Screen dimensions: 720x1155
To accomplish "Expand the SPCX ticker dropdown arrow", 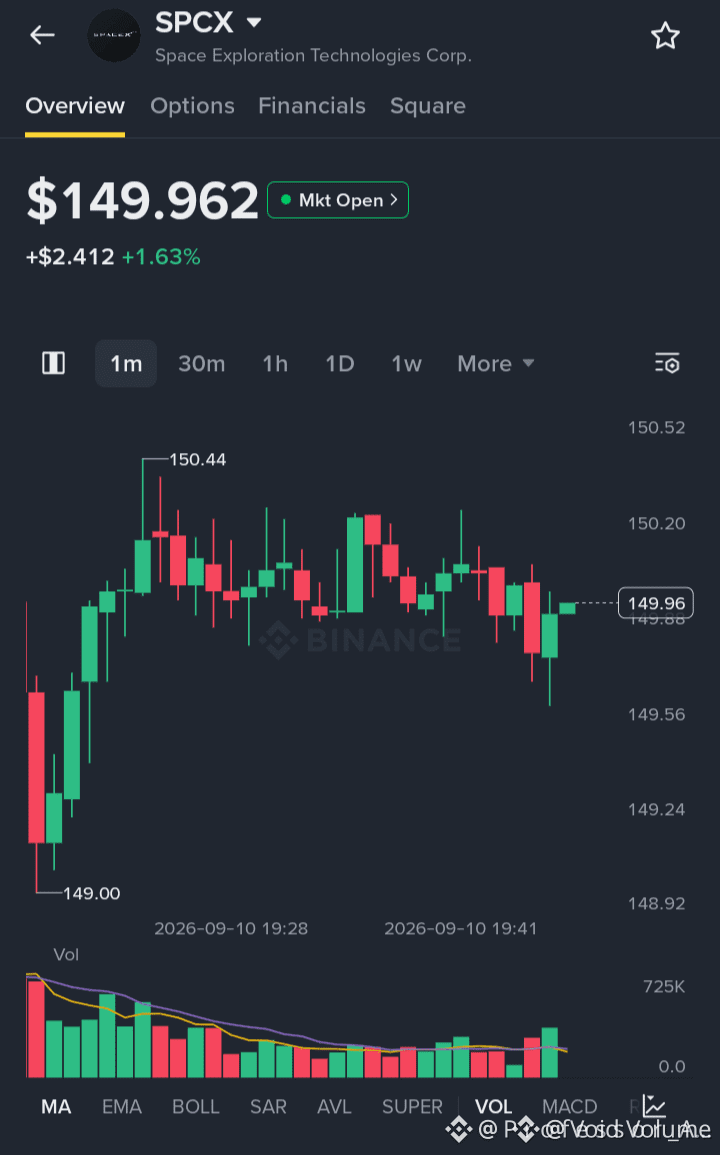I will point(254,23).
